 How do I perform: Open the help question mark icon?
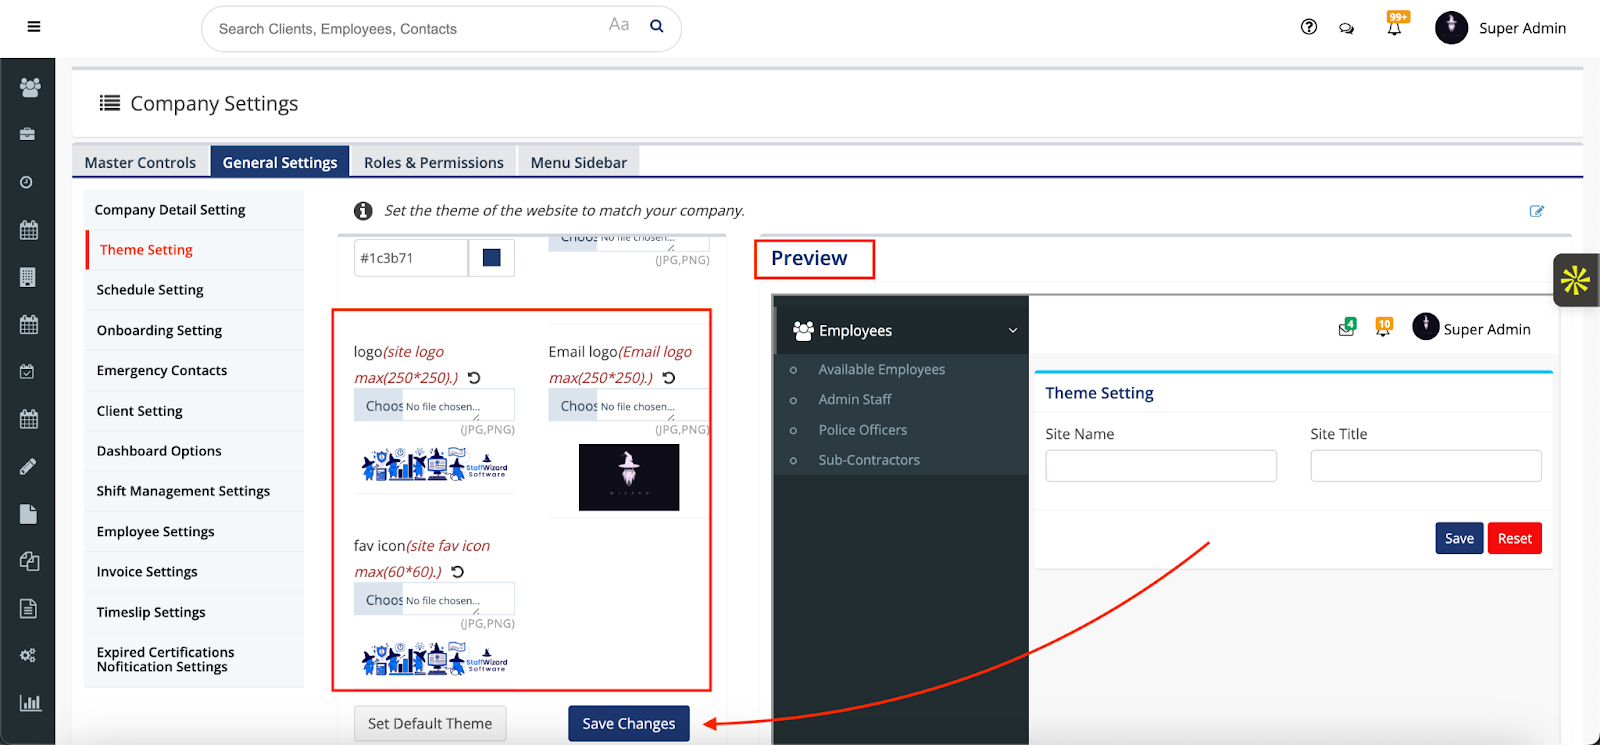pos(1308,27)
